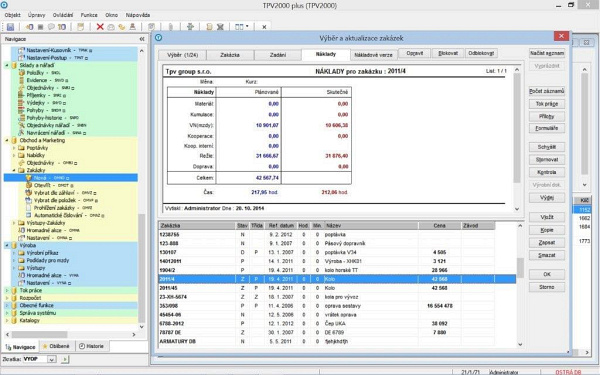Open the Úpravy menu

[x=36, y=15]
